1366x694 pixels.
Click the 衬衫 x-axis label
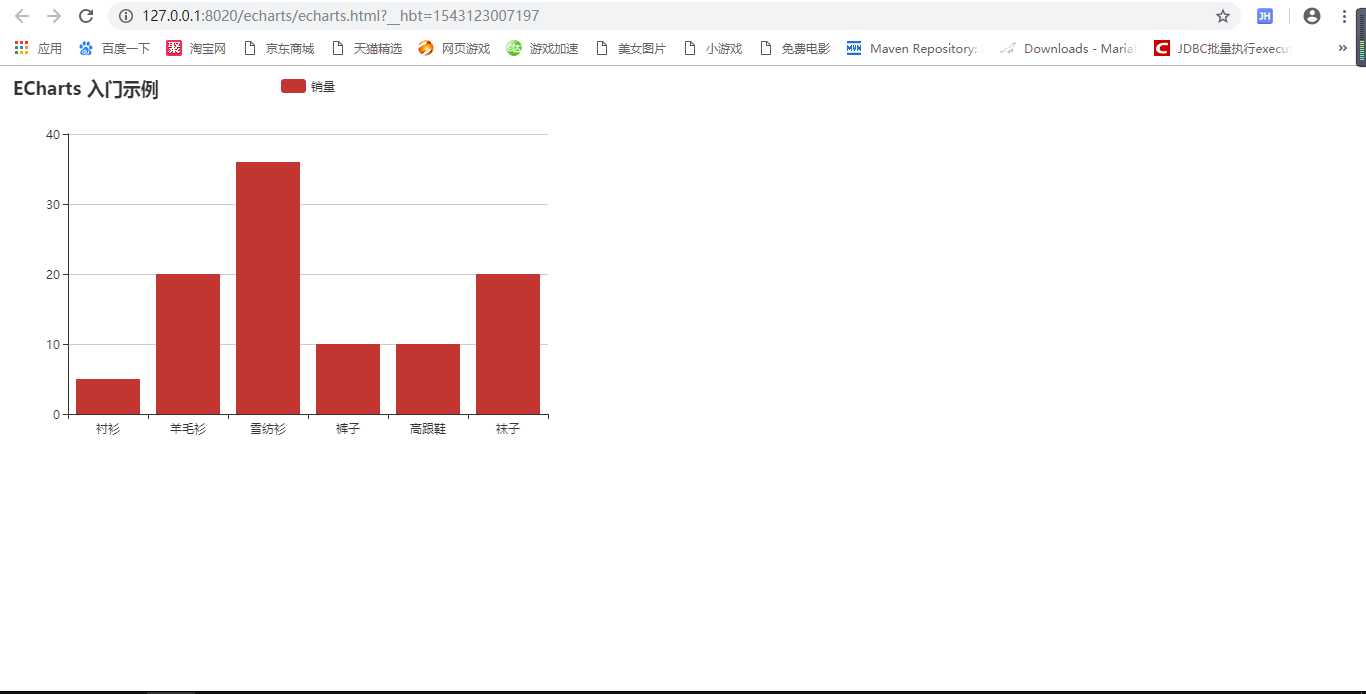point(108,428)
